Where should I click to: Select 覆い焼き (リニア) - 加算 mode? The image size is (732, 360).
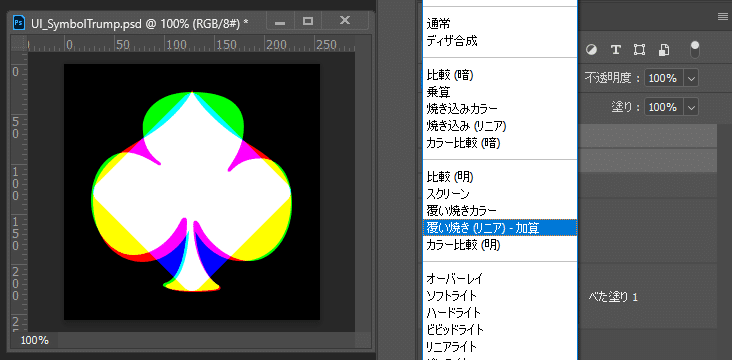500,227
